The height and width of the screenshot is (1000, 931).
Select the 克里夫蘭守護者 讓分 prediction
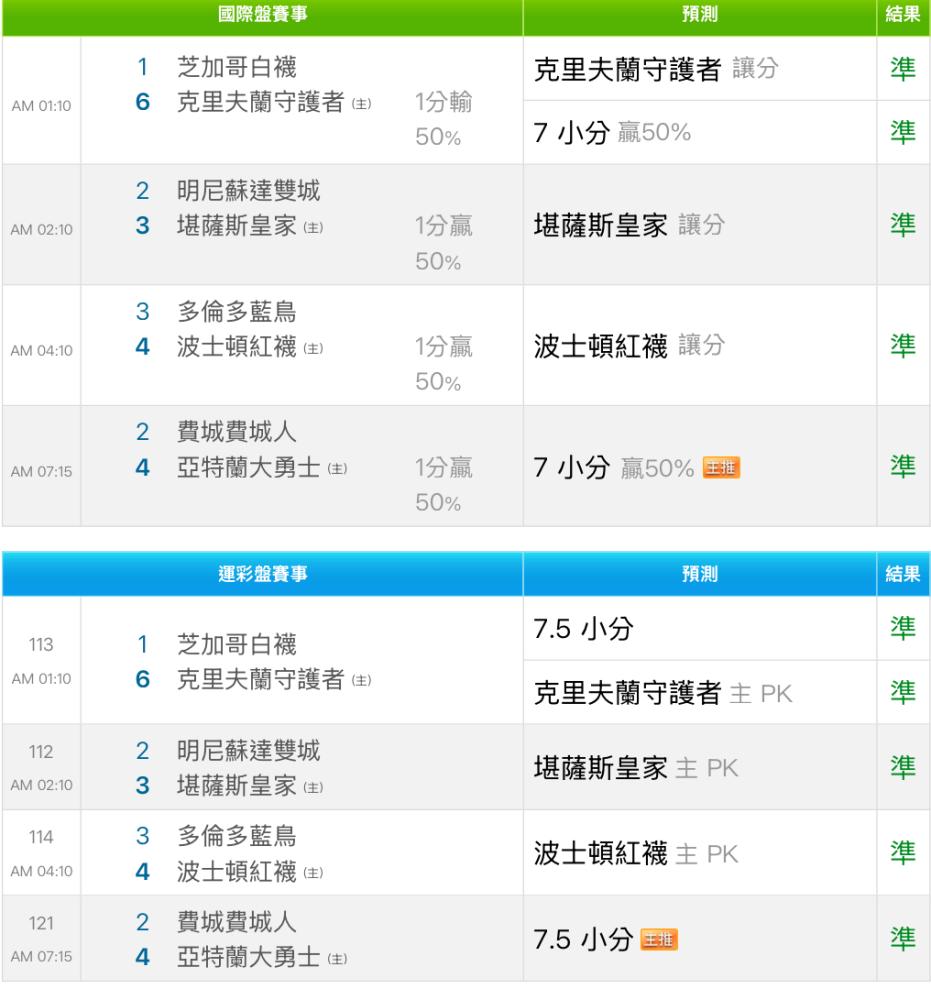(x=656, y=69)
